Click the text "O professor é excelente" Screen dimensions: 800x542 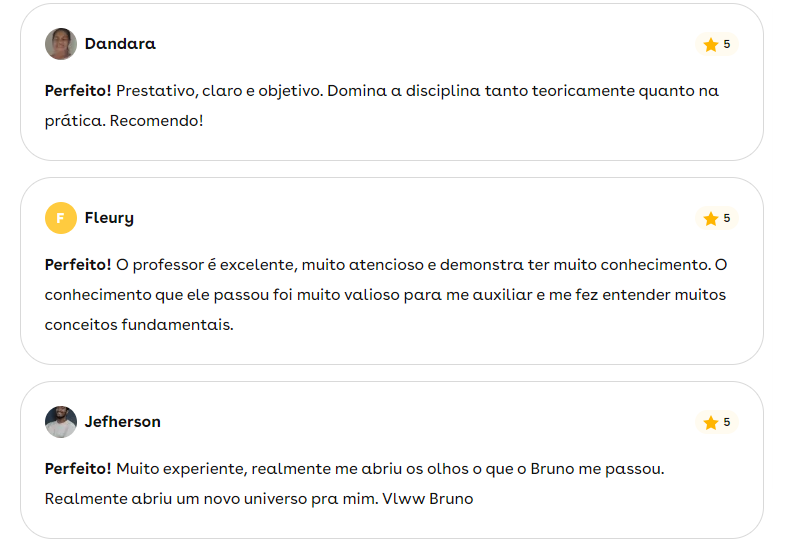pyautogui.click(x=204, y=265)
